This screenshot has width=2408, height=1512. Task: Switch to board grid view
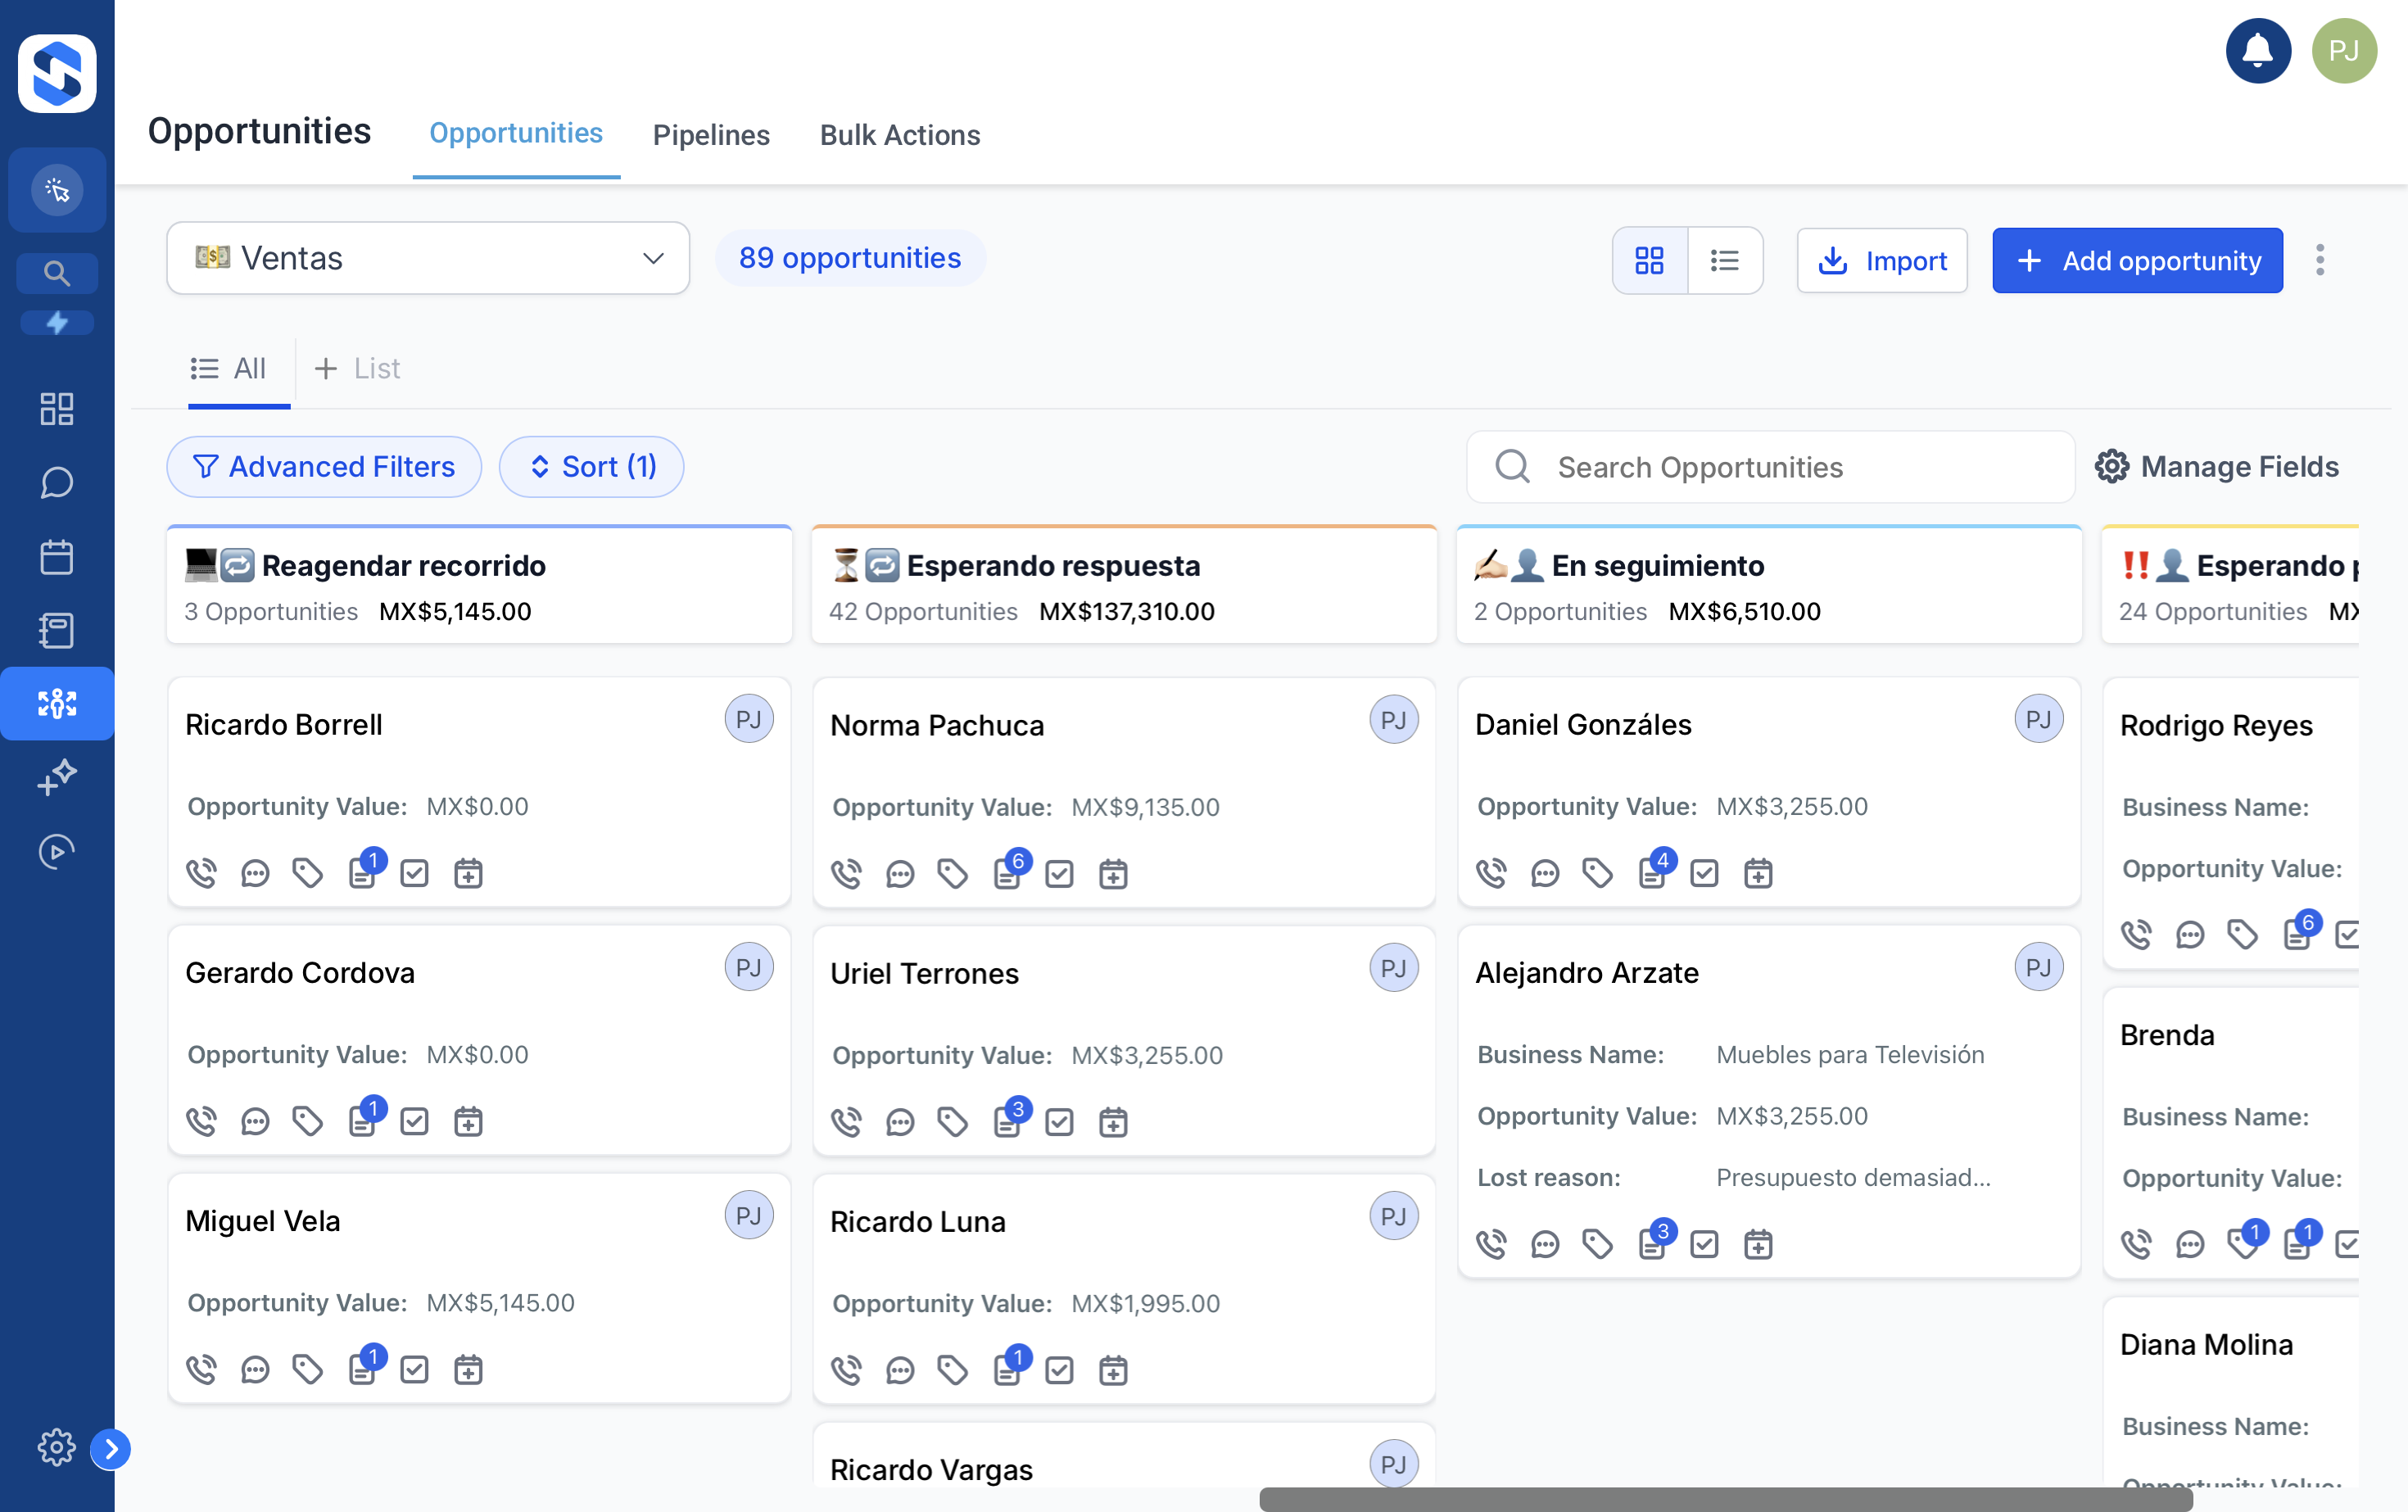[x=1649, y=261]
